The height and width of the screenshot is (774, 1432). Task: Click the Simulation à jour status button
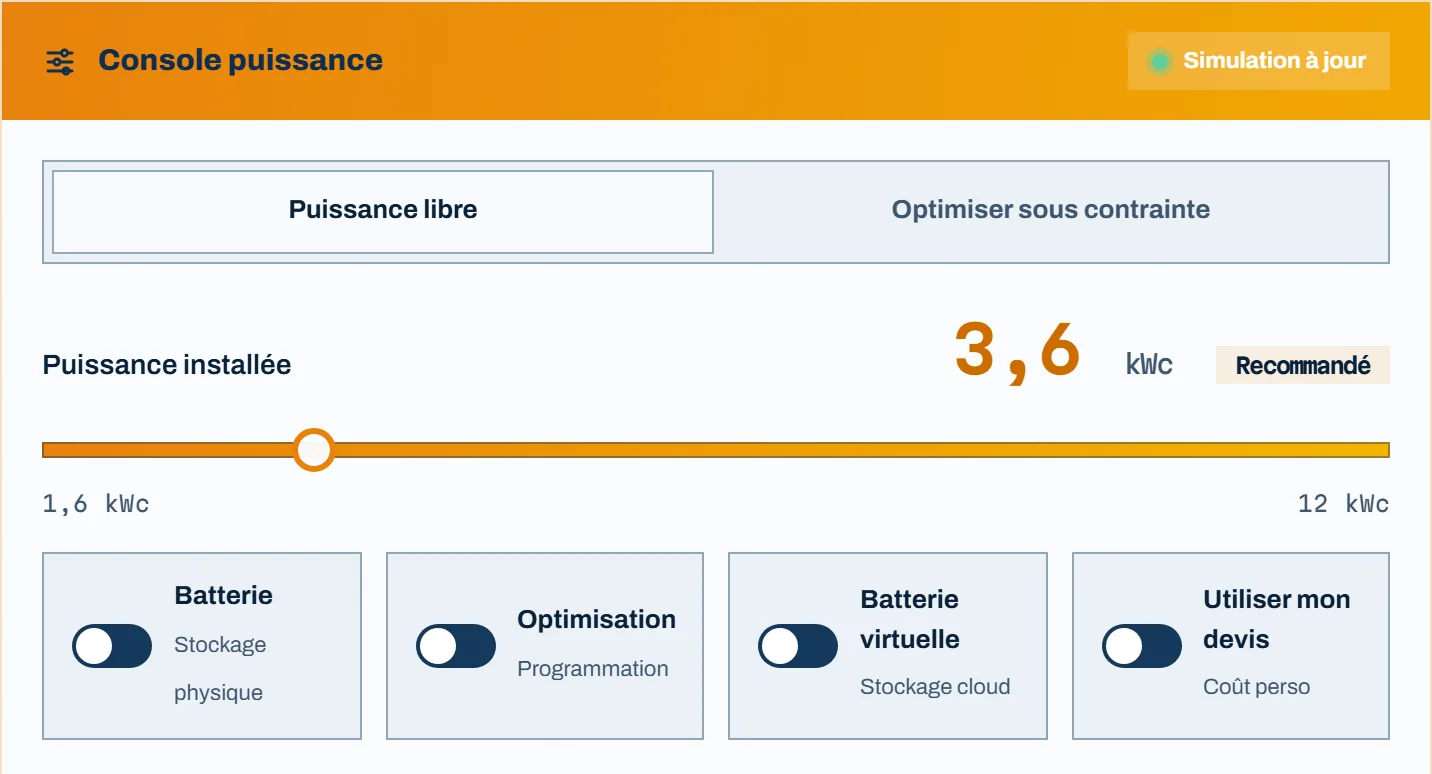click(1259, 61)
